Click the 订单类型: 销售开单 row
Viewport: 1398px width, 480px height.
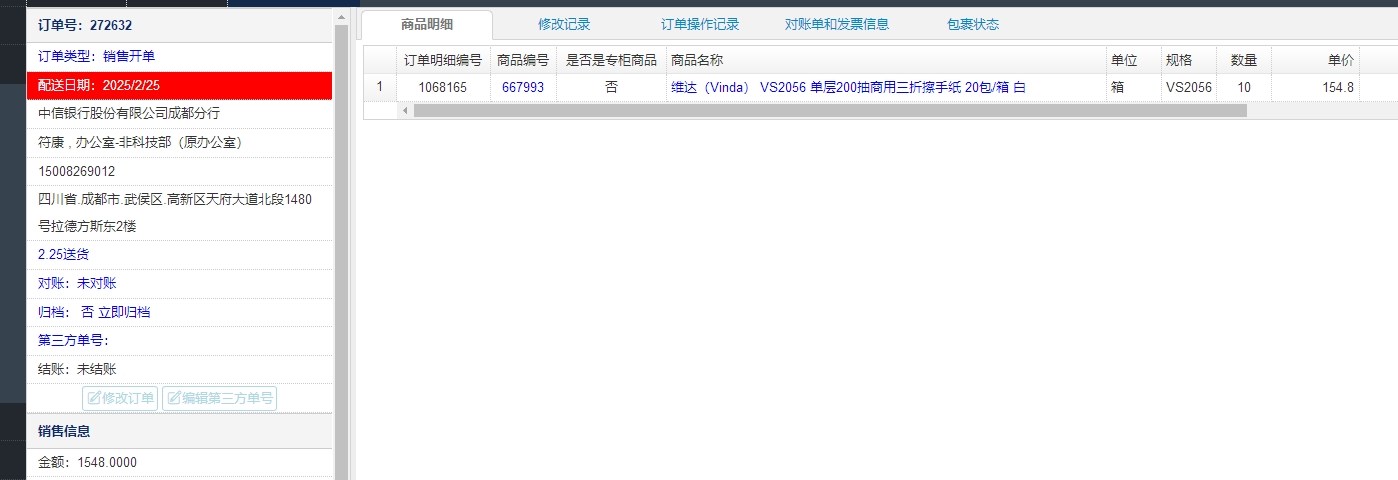tap(179, 57)
